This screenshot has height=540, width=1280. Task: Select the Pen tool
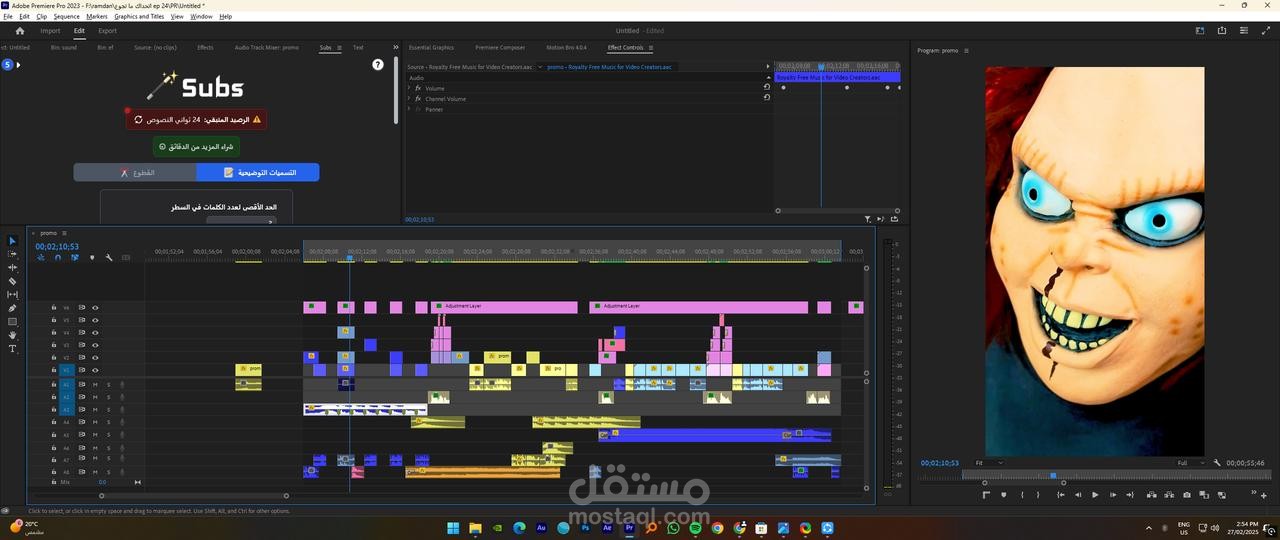pos(13,308)
